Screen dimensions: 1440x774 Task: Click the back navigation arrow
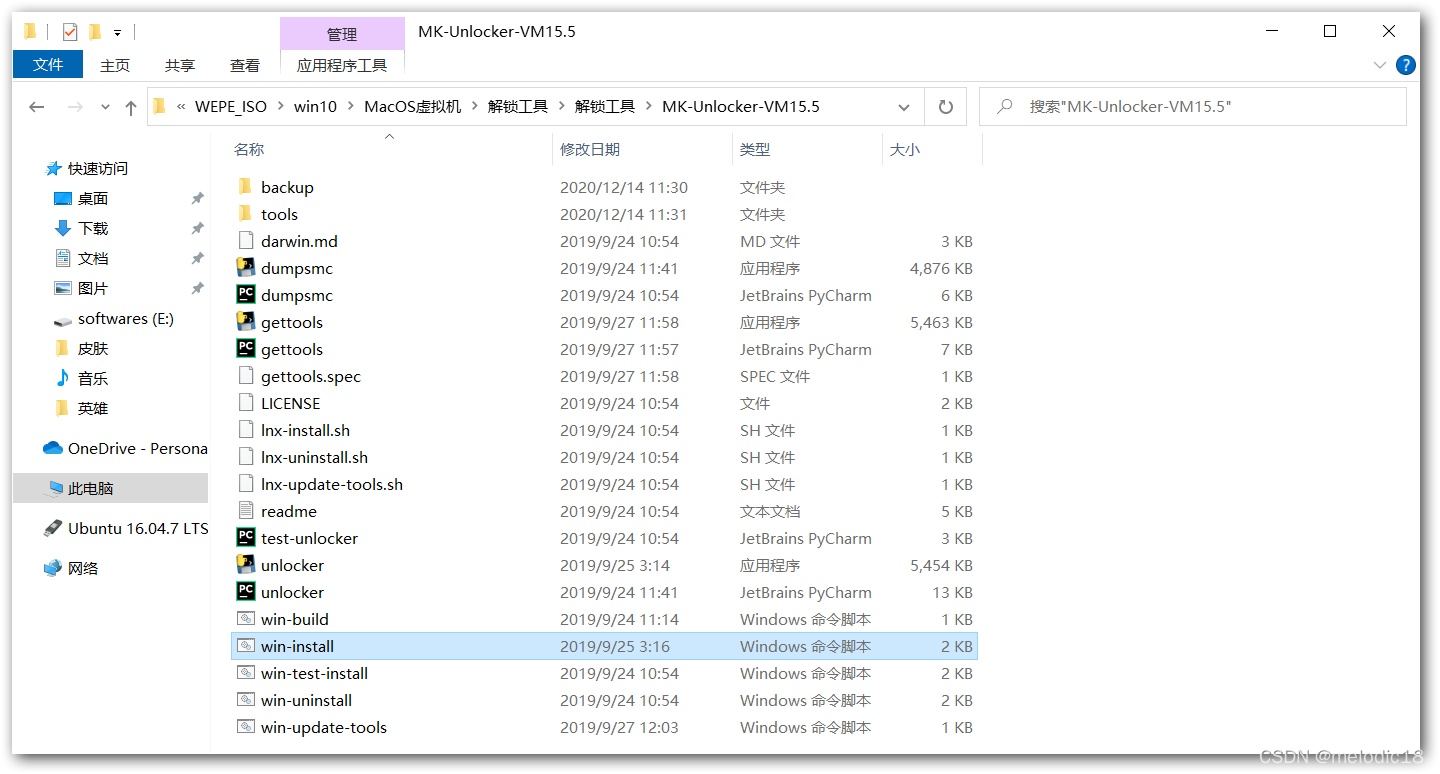37,106
